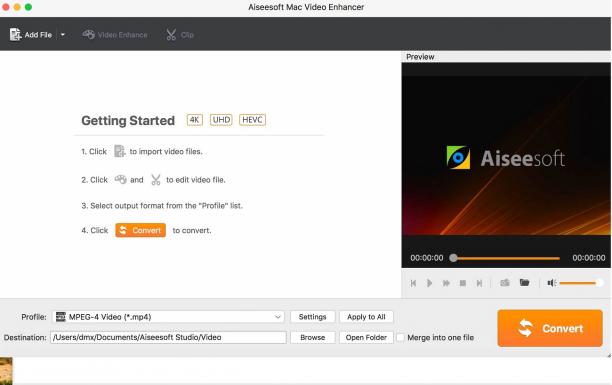Screen dimensions: 612x385
Task: Click the preview progress slider handle
Action: (x=453, y=258)
